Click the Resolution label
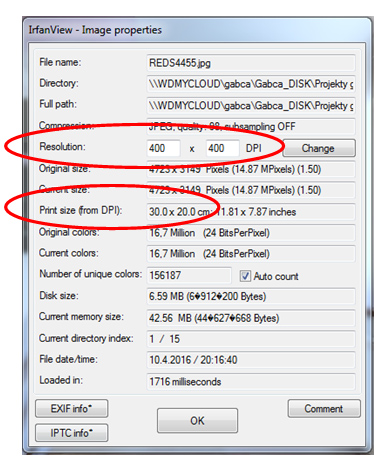 pos(62,147)
